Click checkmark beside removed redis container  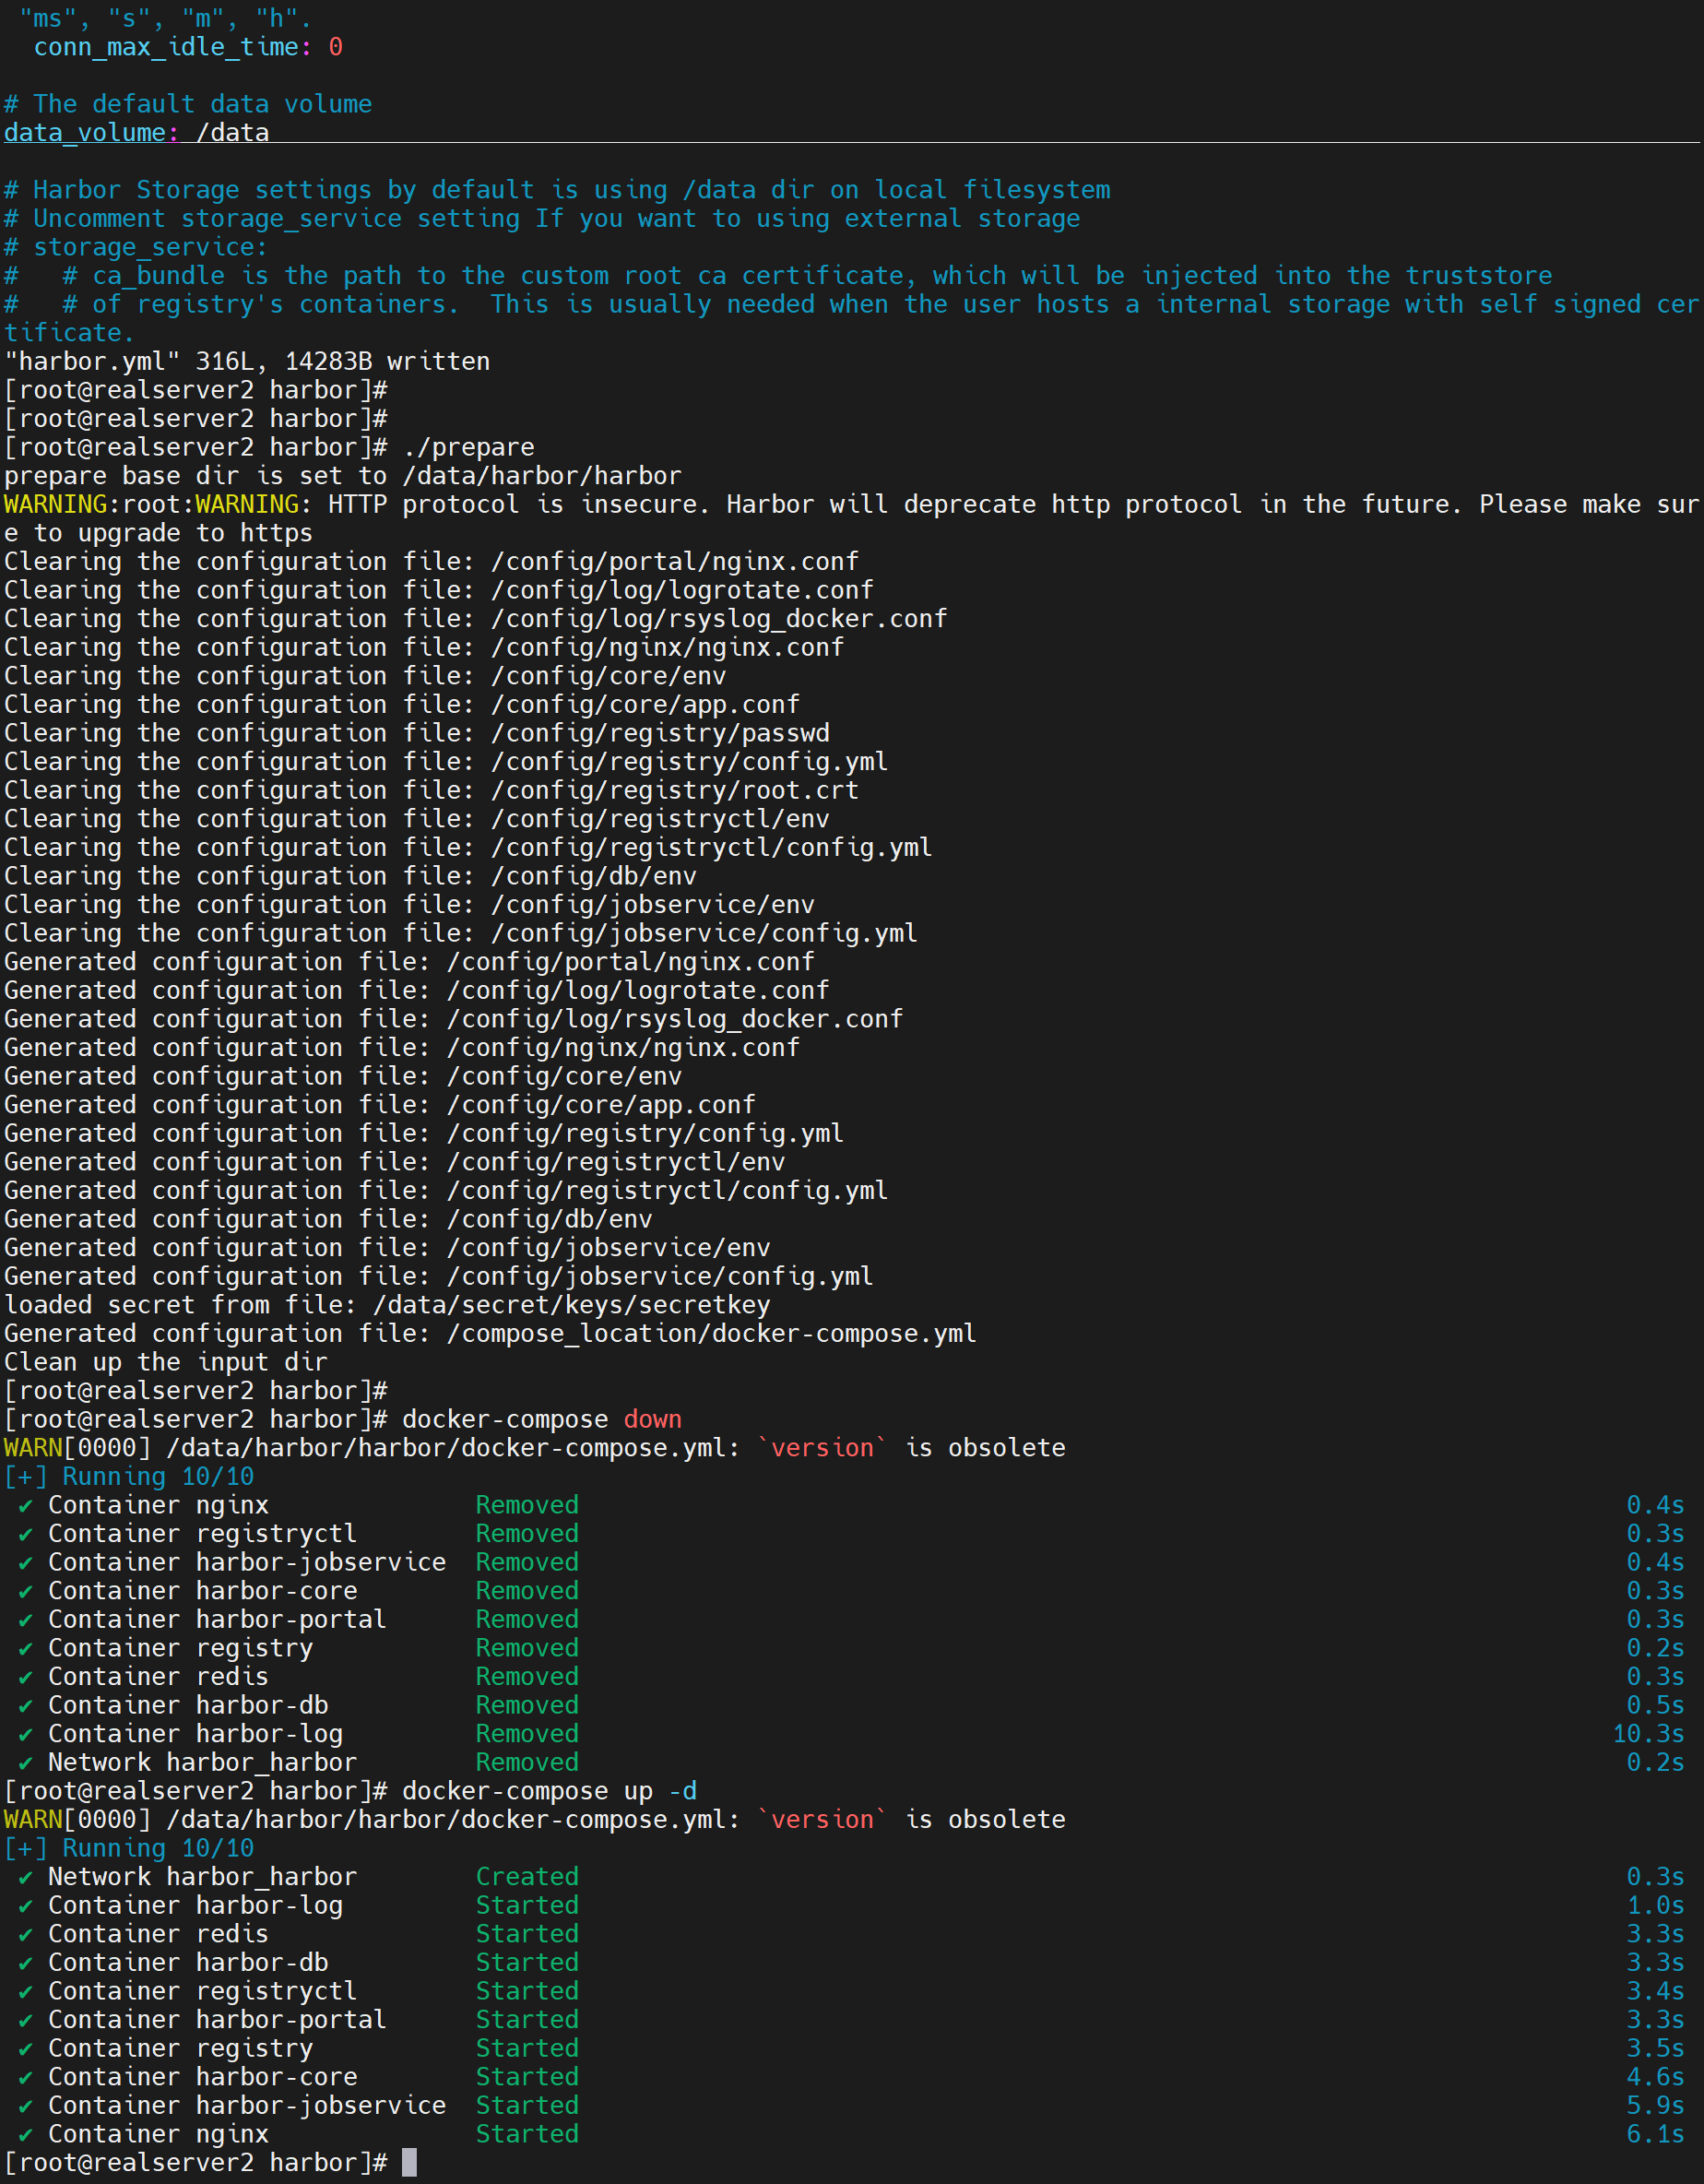[25, 1677]
